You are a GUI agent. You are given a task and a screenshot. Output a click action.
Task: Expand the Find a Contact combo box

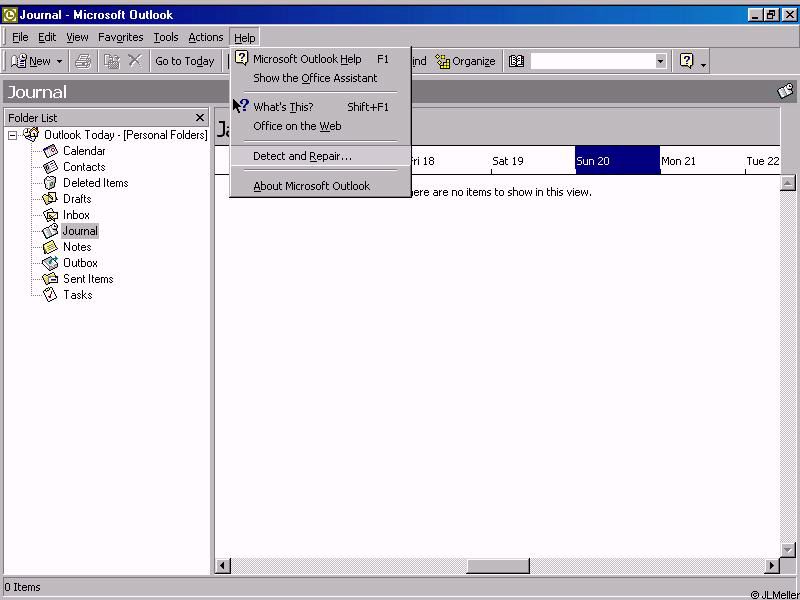(x=660, y=61)
